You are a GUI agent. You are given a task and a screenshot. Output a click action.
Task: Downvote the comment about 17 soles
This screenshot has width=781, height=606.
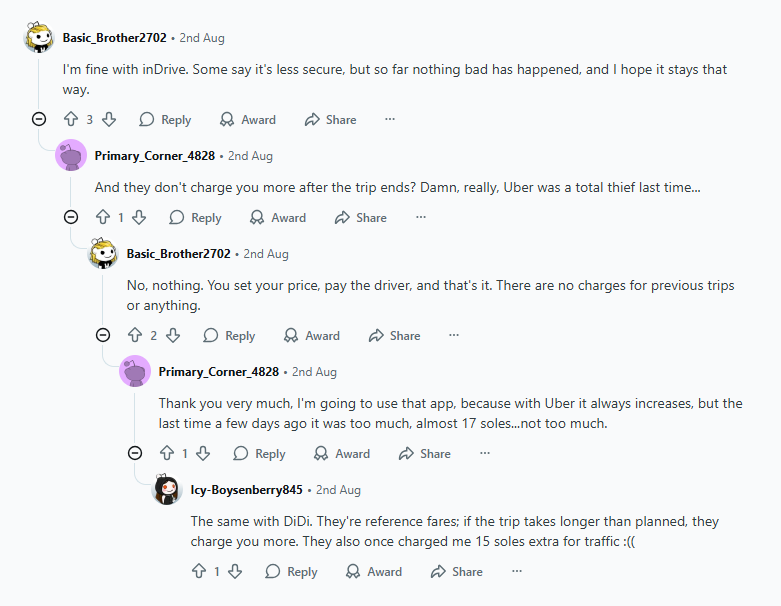[x=203, y=453]
